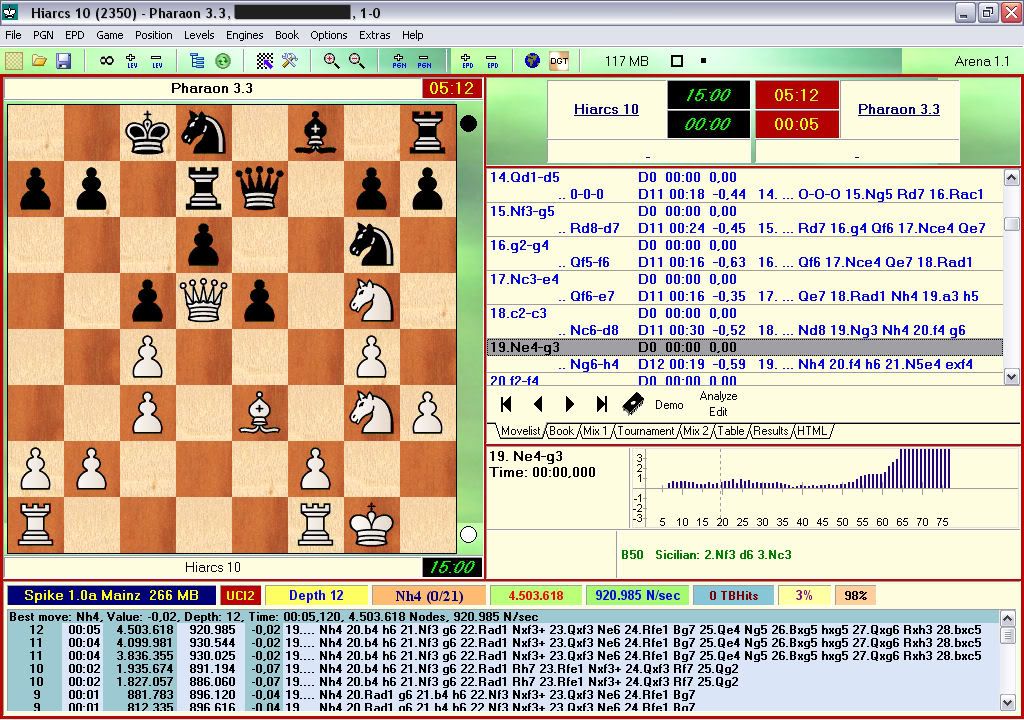Screen dimensions: 1024x720
Task: Select move Rd8-d7 in the move list
Action: click(x=594, y=228)
